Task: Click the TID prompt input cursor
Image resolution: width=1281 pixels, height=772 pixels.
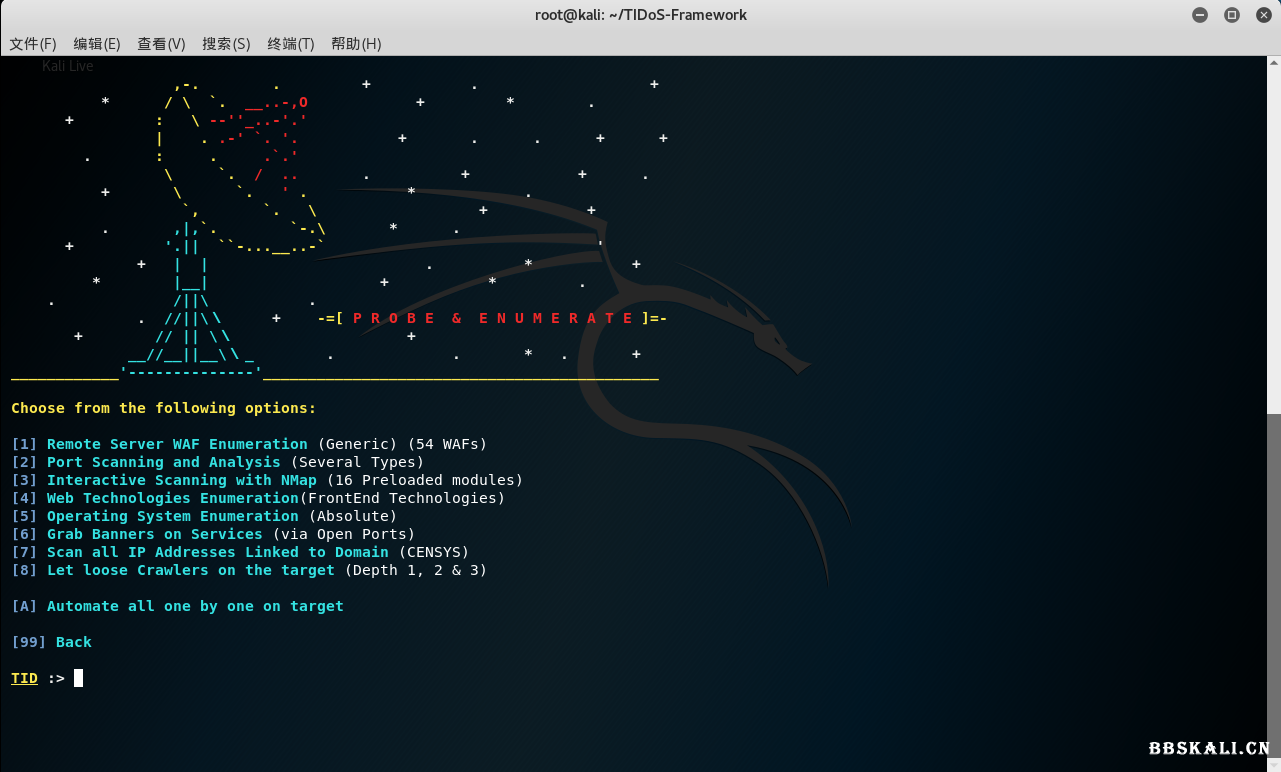Action: (78, 678)
